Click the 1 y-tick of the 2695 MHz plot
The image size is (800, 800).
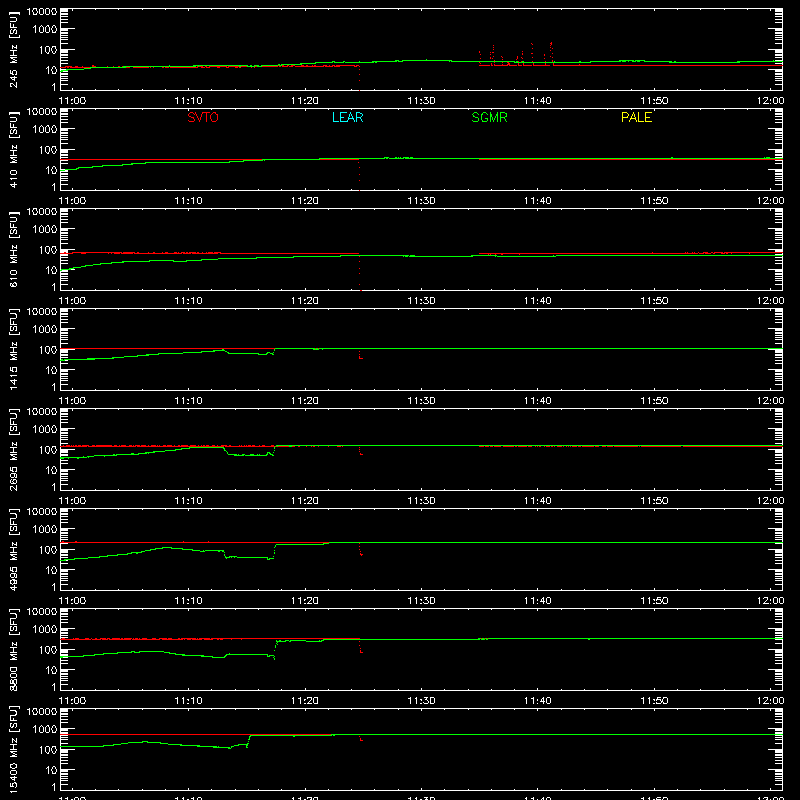[x=54, y=487]
